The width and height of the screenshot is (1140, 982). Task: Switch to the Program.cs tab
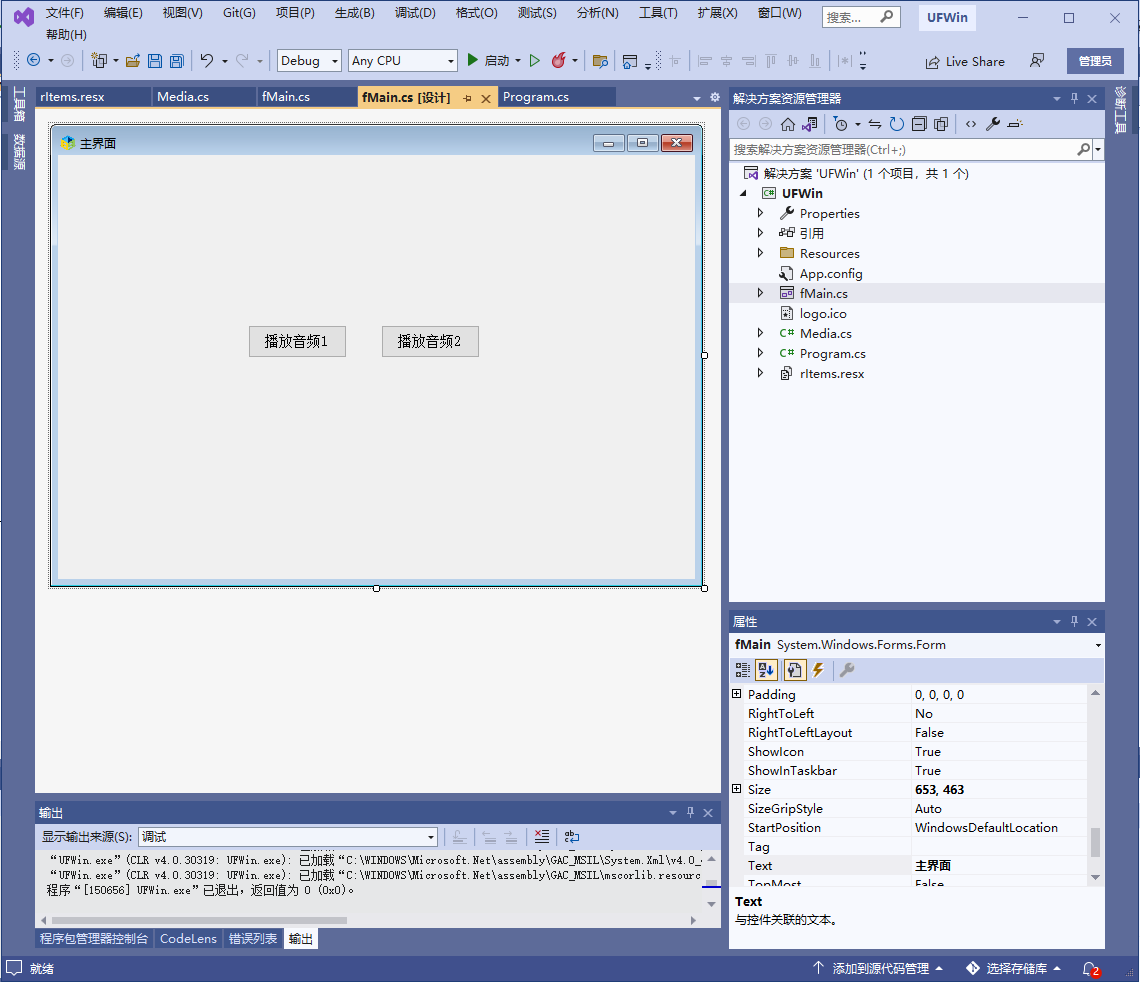[536, 97]
